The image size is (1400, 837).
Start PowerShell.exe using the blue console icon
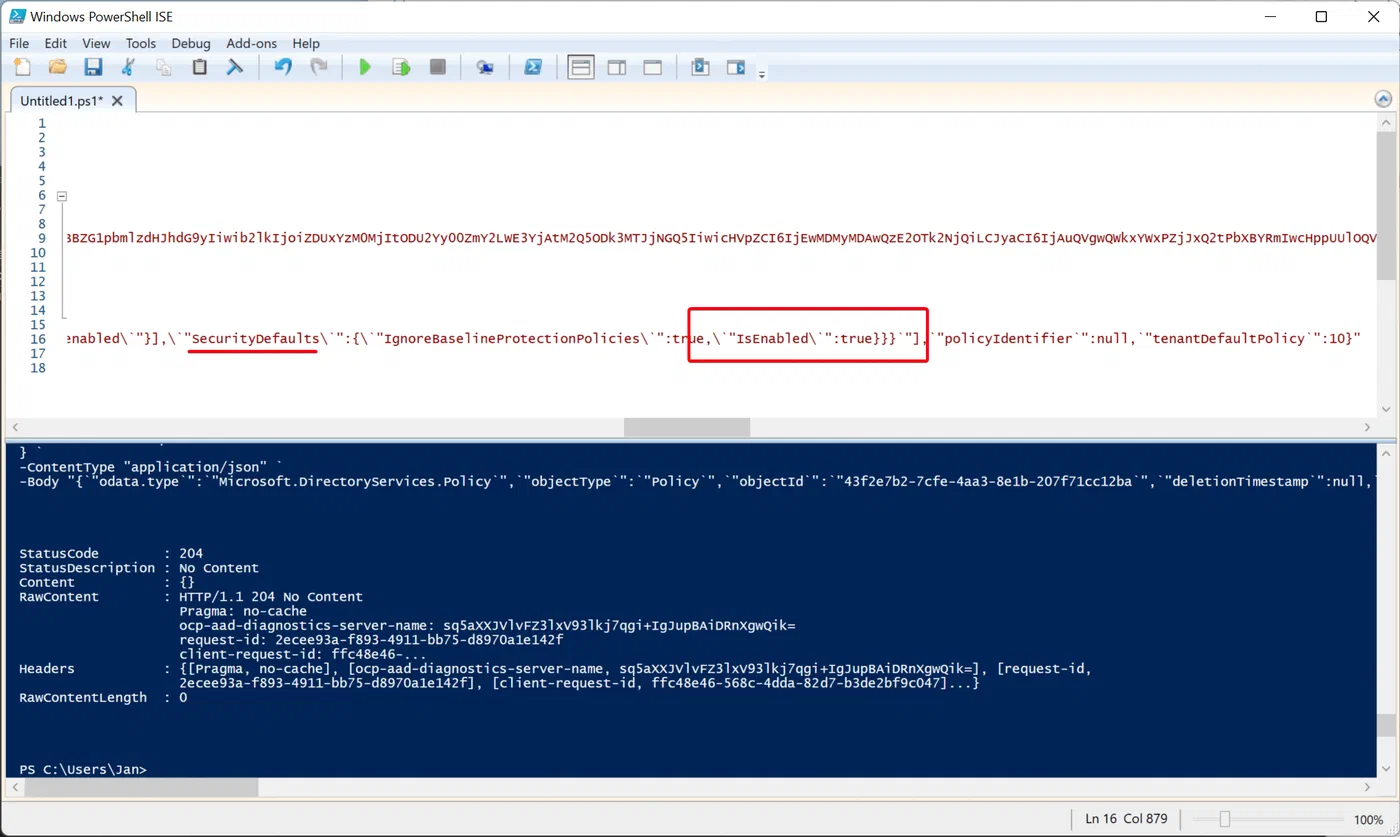click(x=533, y=67)
